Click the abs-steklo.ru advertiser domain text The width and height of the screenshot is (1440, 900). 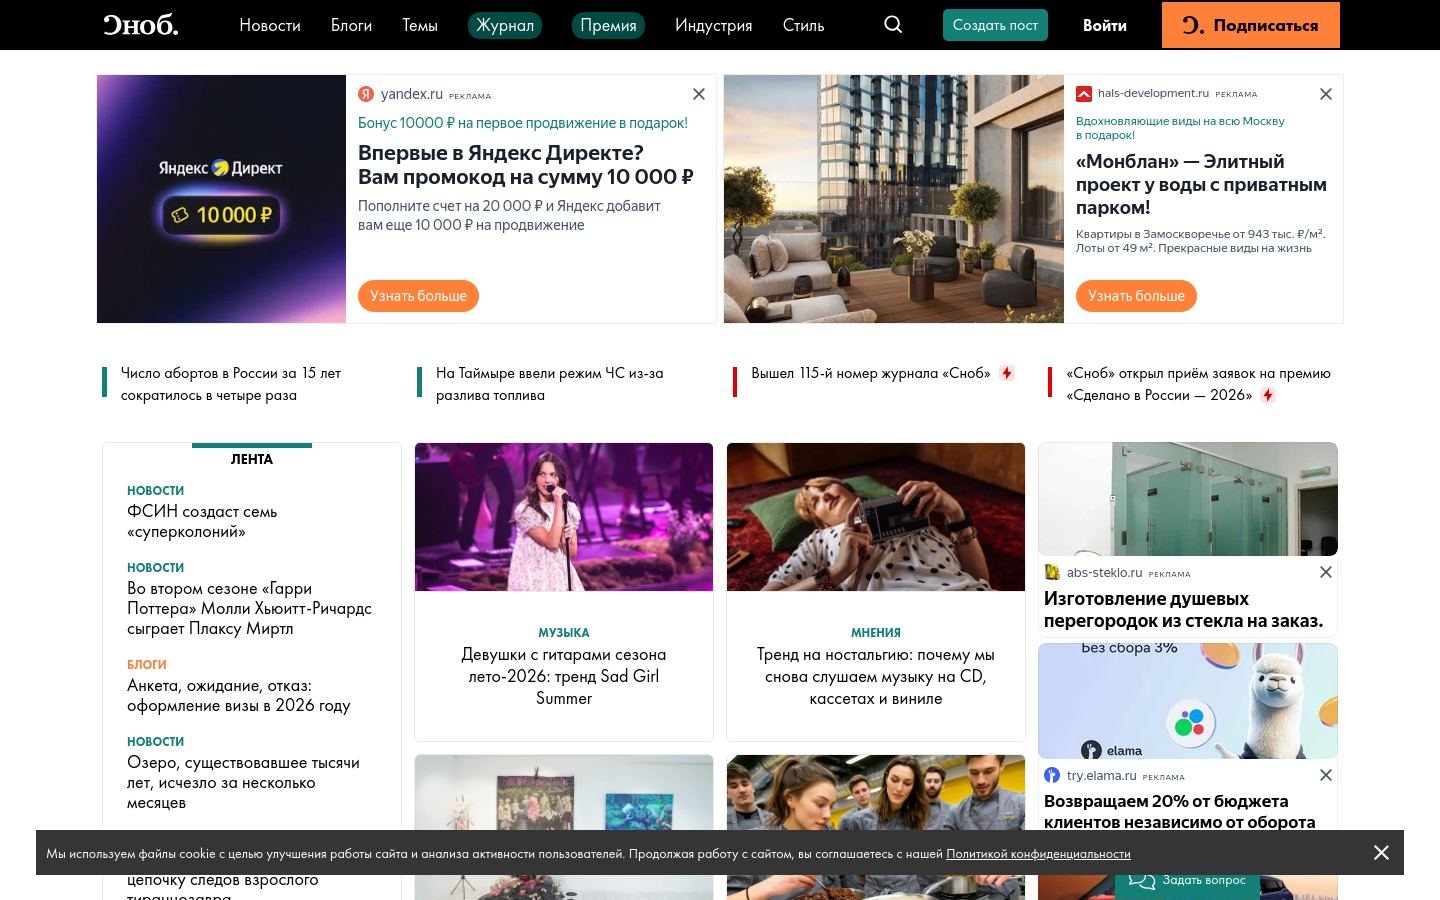(1104, 573)
